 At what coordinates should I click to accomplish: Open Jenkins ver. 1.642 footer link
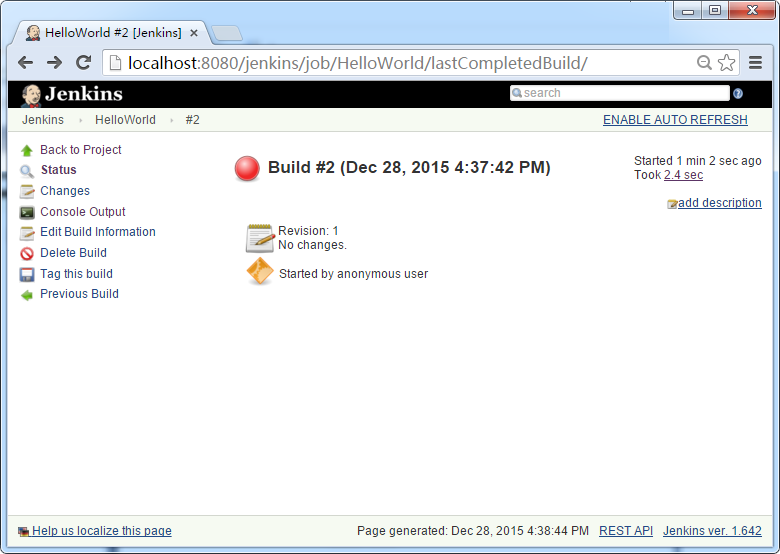click(x=712, y=531)
